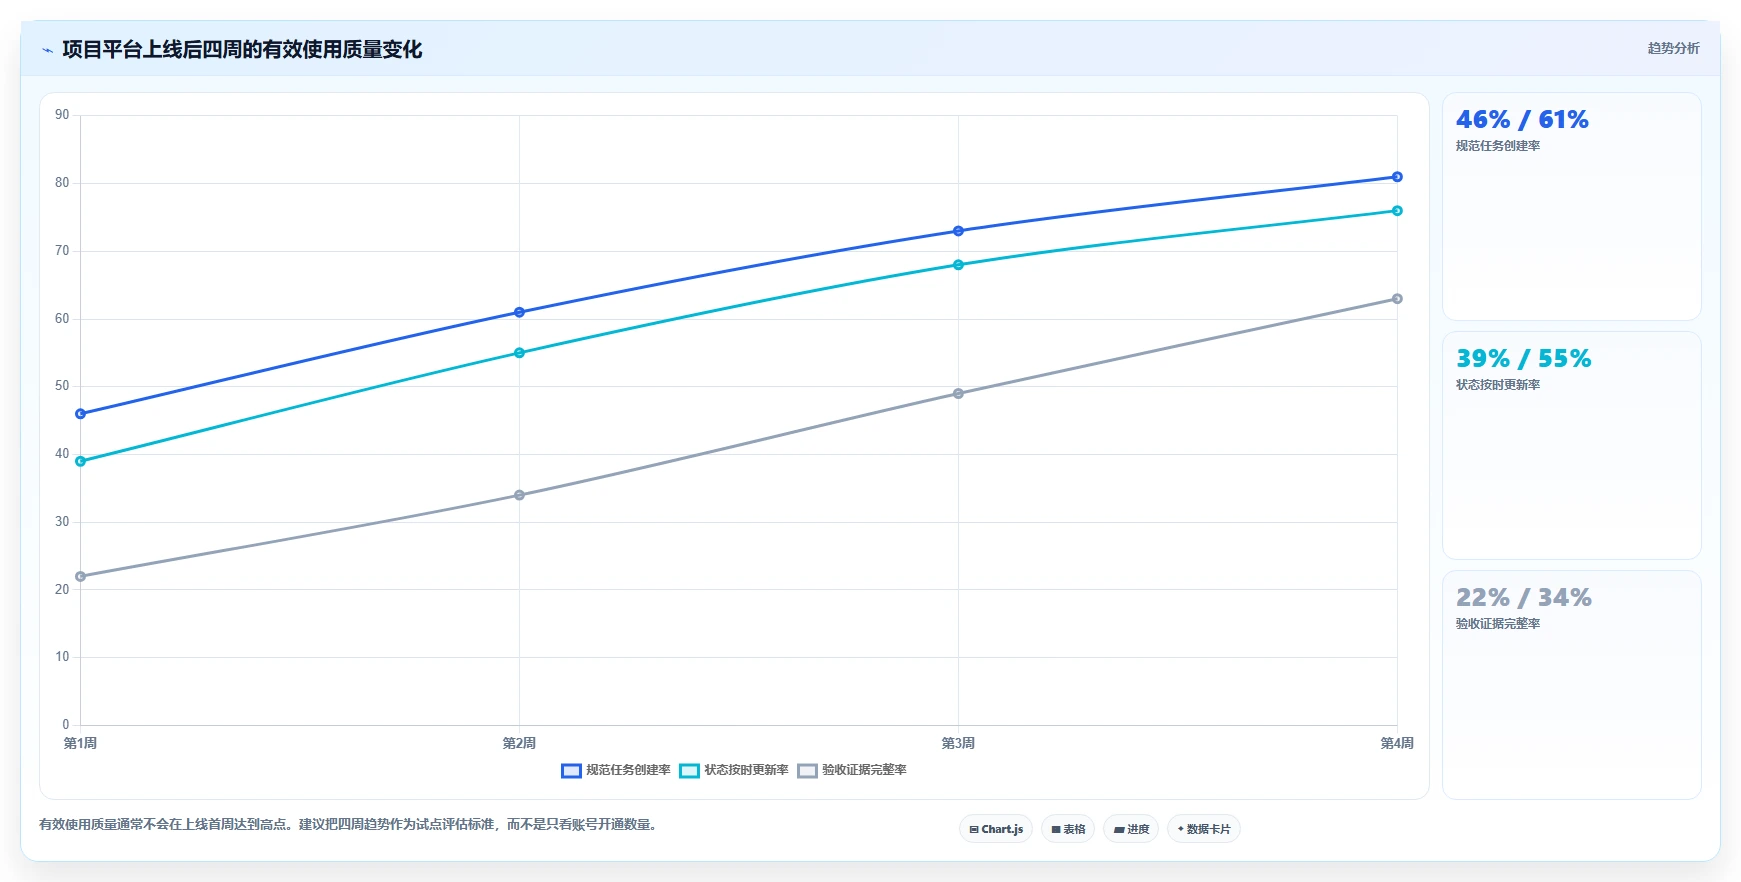1741x882 pixels.
Task: Click the 状态按时更新率 caption in the second card
Action: coord(1498,385)
